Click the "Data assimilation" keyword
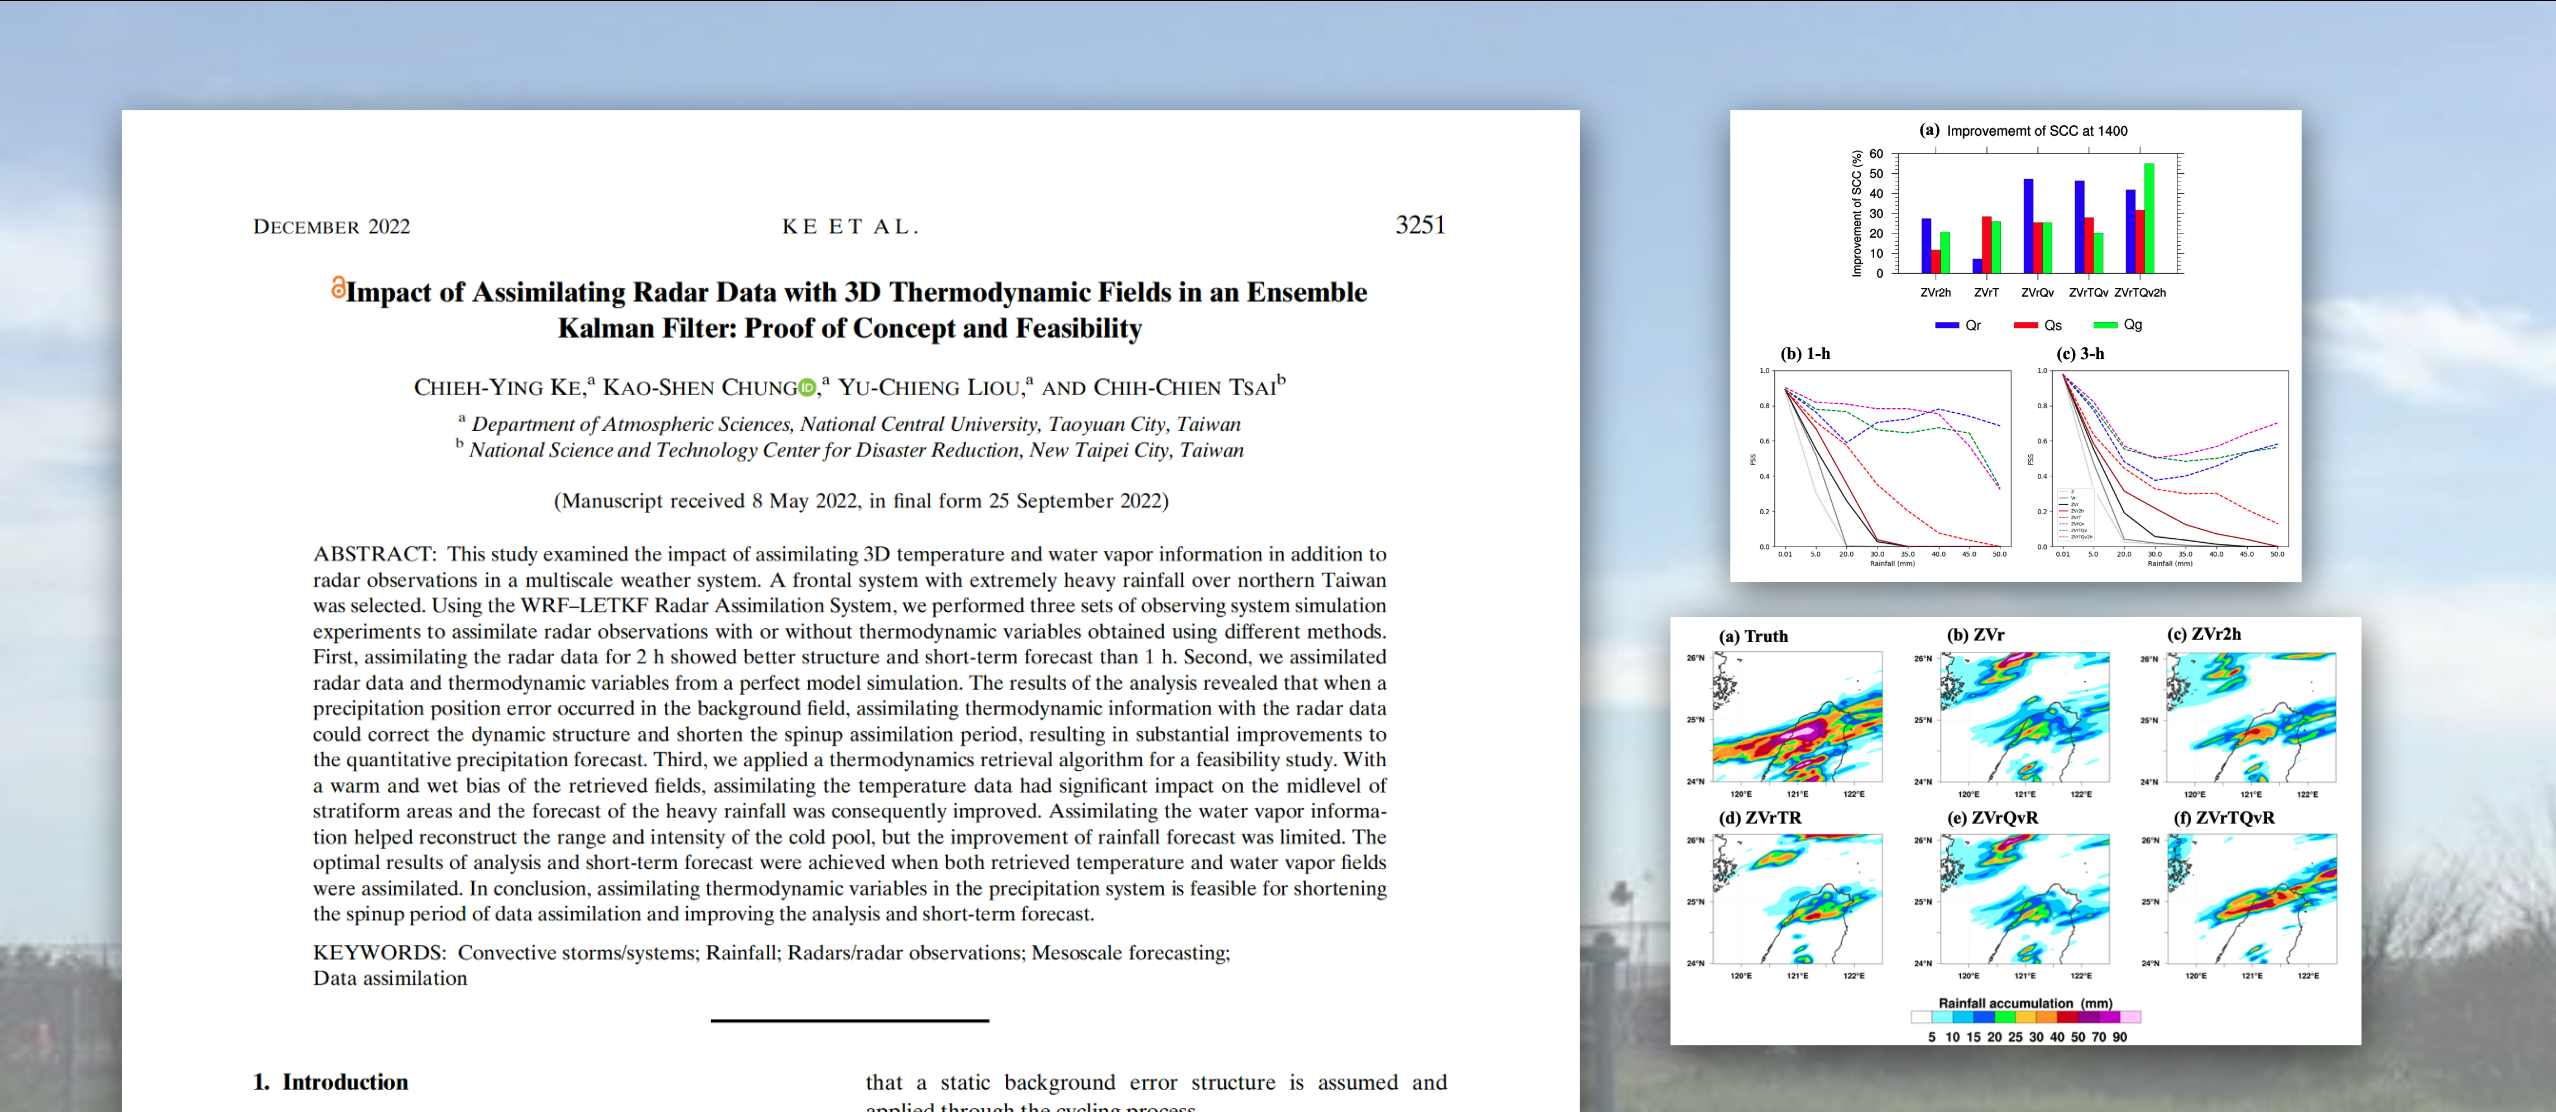The height and width of the screenshot is (1112, 2556). [390, 979]
